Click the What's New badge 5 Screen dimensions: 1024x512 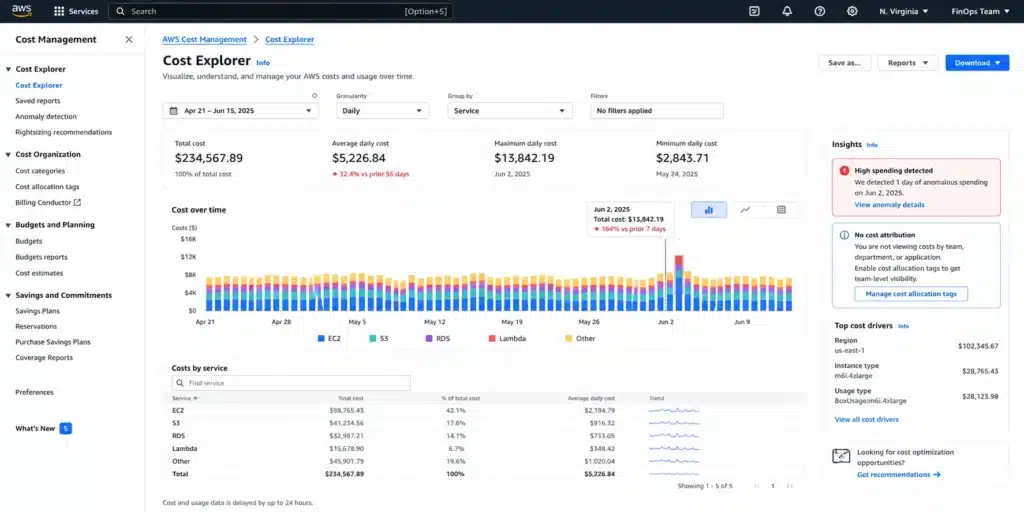click(x=65, y=429)
